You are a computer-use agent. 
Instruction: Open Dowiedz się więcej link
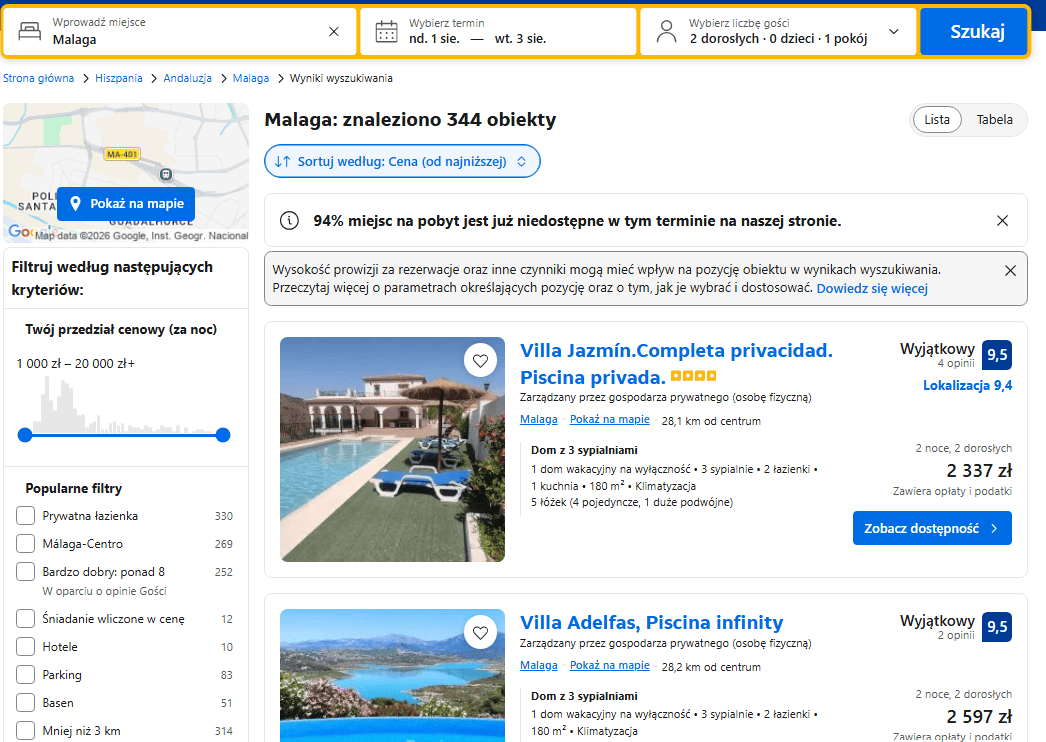[x=872, y=288]
